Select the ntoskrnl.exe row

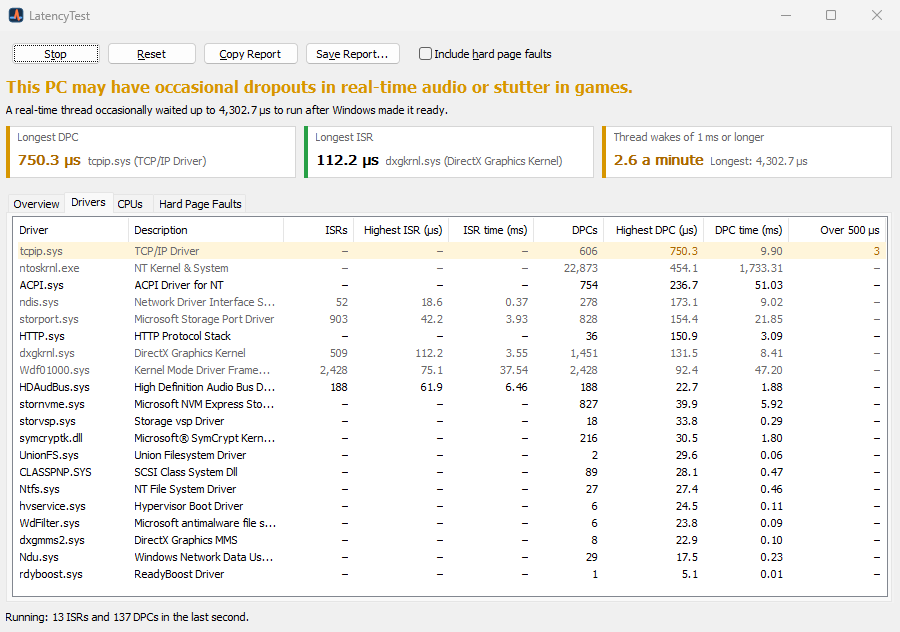click(449, 268)
